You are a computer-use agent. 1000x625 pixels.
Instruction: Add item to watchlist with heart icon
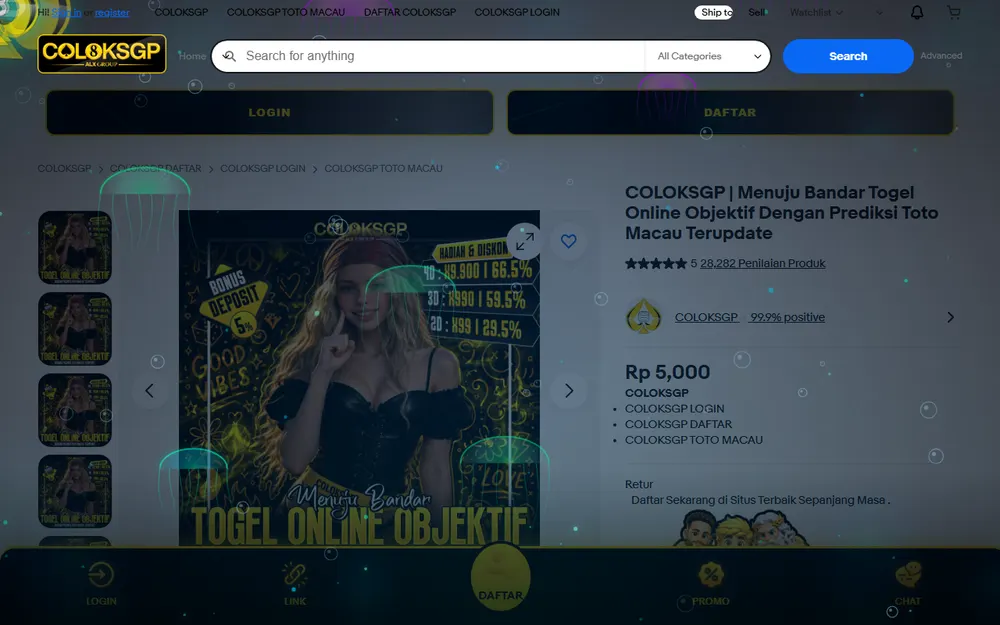[x=568, y=241]
